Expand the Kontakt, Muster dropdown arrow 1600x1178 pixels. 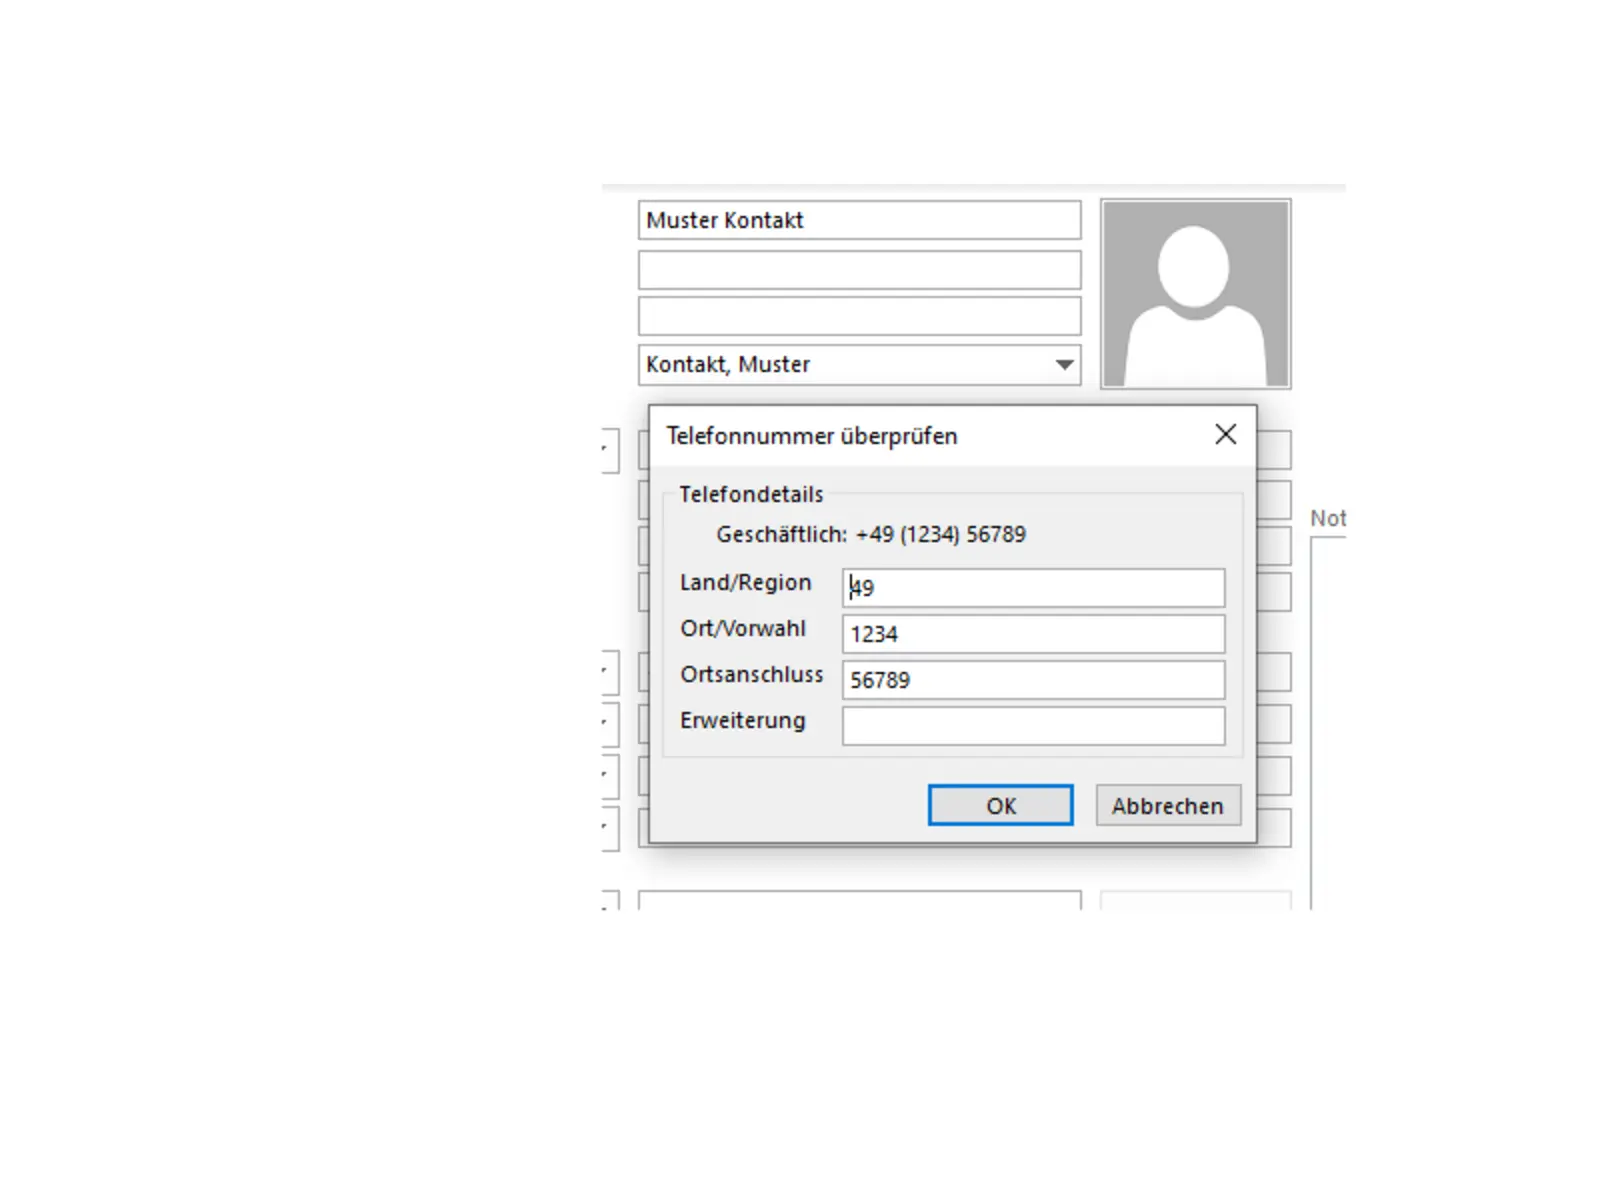point(1064,365)
